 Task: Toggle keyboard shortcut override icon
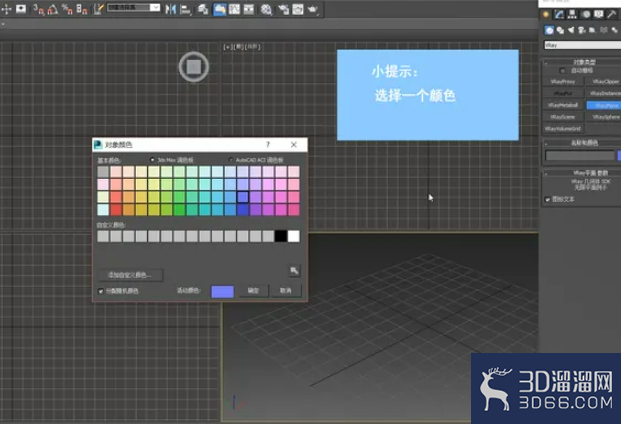(21, 9)
